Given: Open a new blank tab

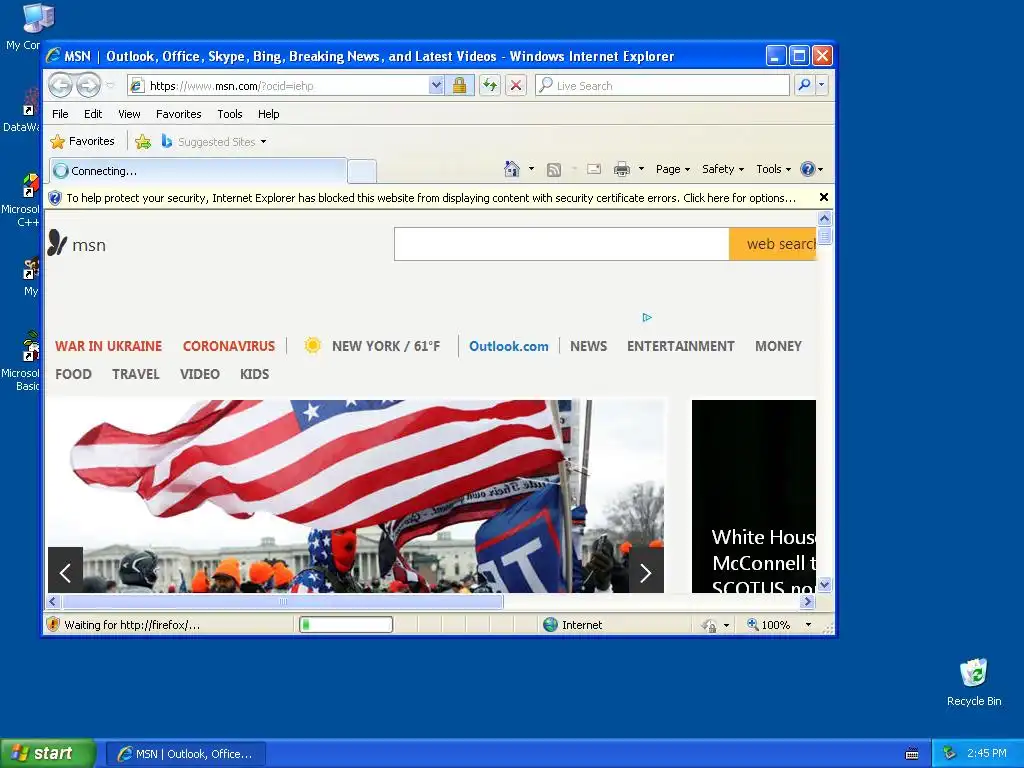Looking at the screenshot, I should point(362,171).
